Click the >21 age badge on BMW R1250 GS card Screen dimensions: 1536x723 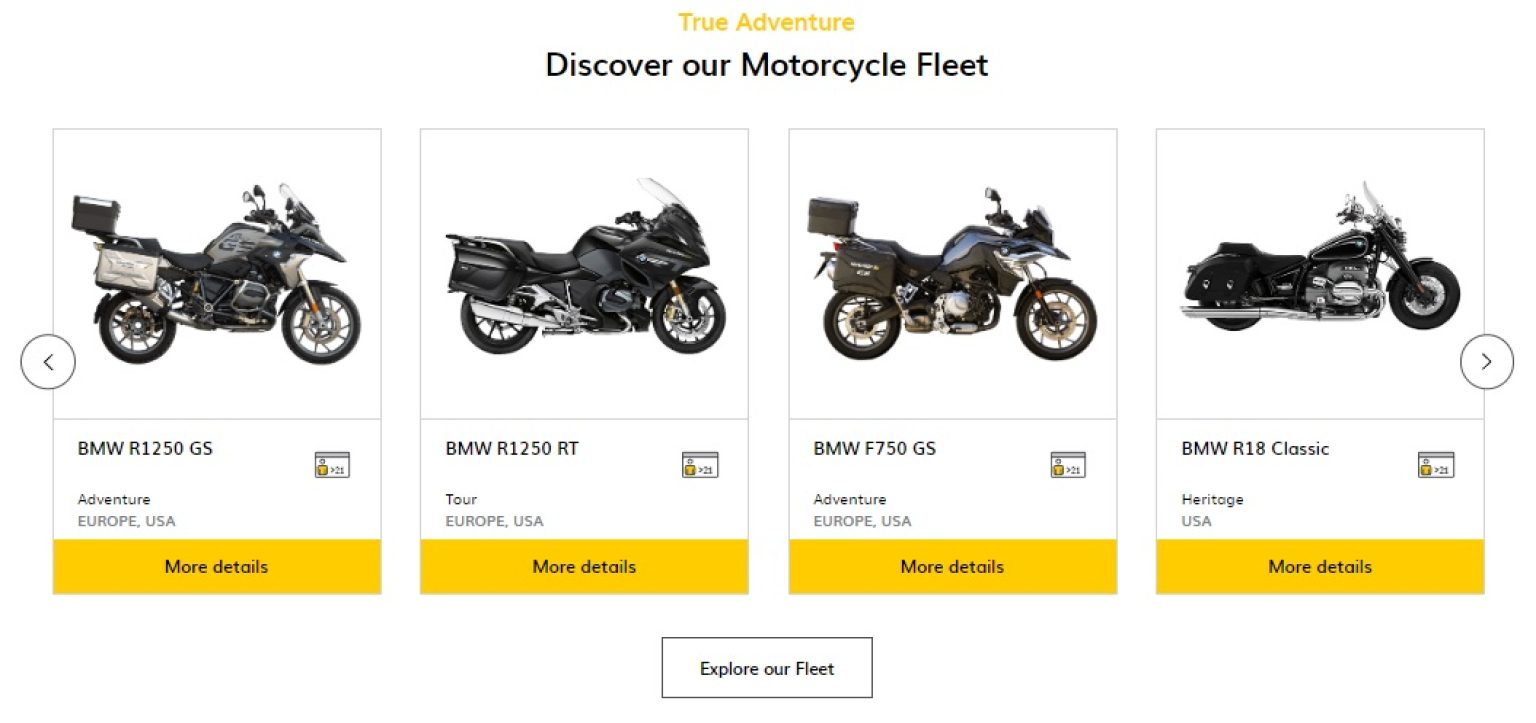click(330, 464)
